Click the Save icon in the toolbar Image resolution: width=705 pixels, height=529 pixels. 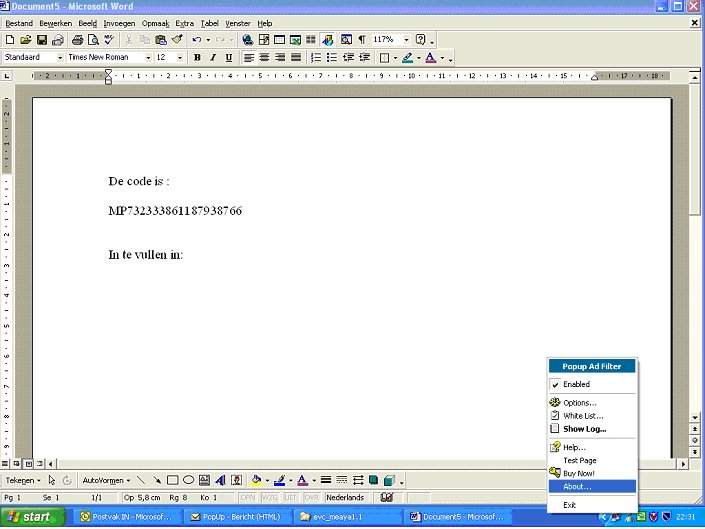tap(42, 40)
